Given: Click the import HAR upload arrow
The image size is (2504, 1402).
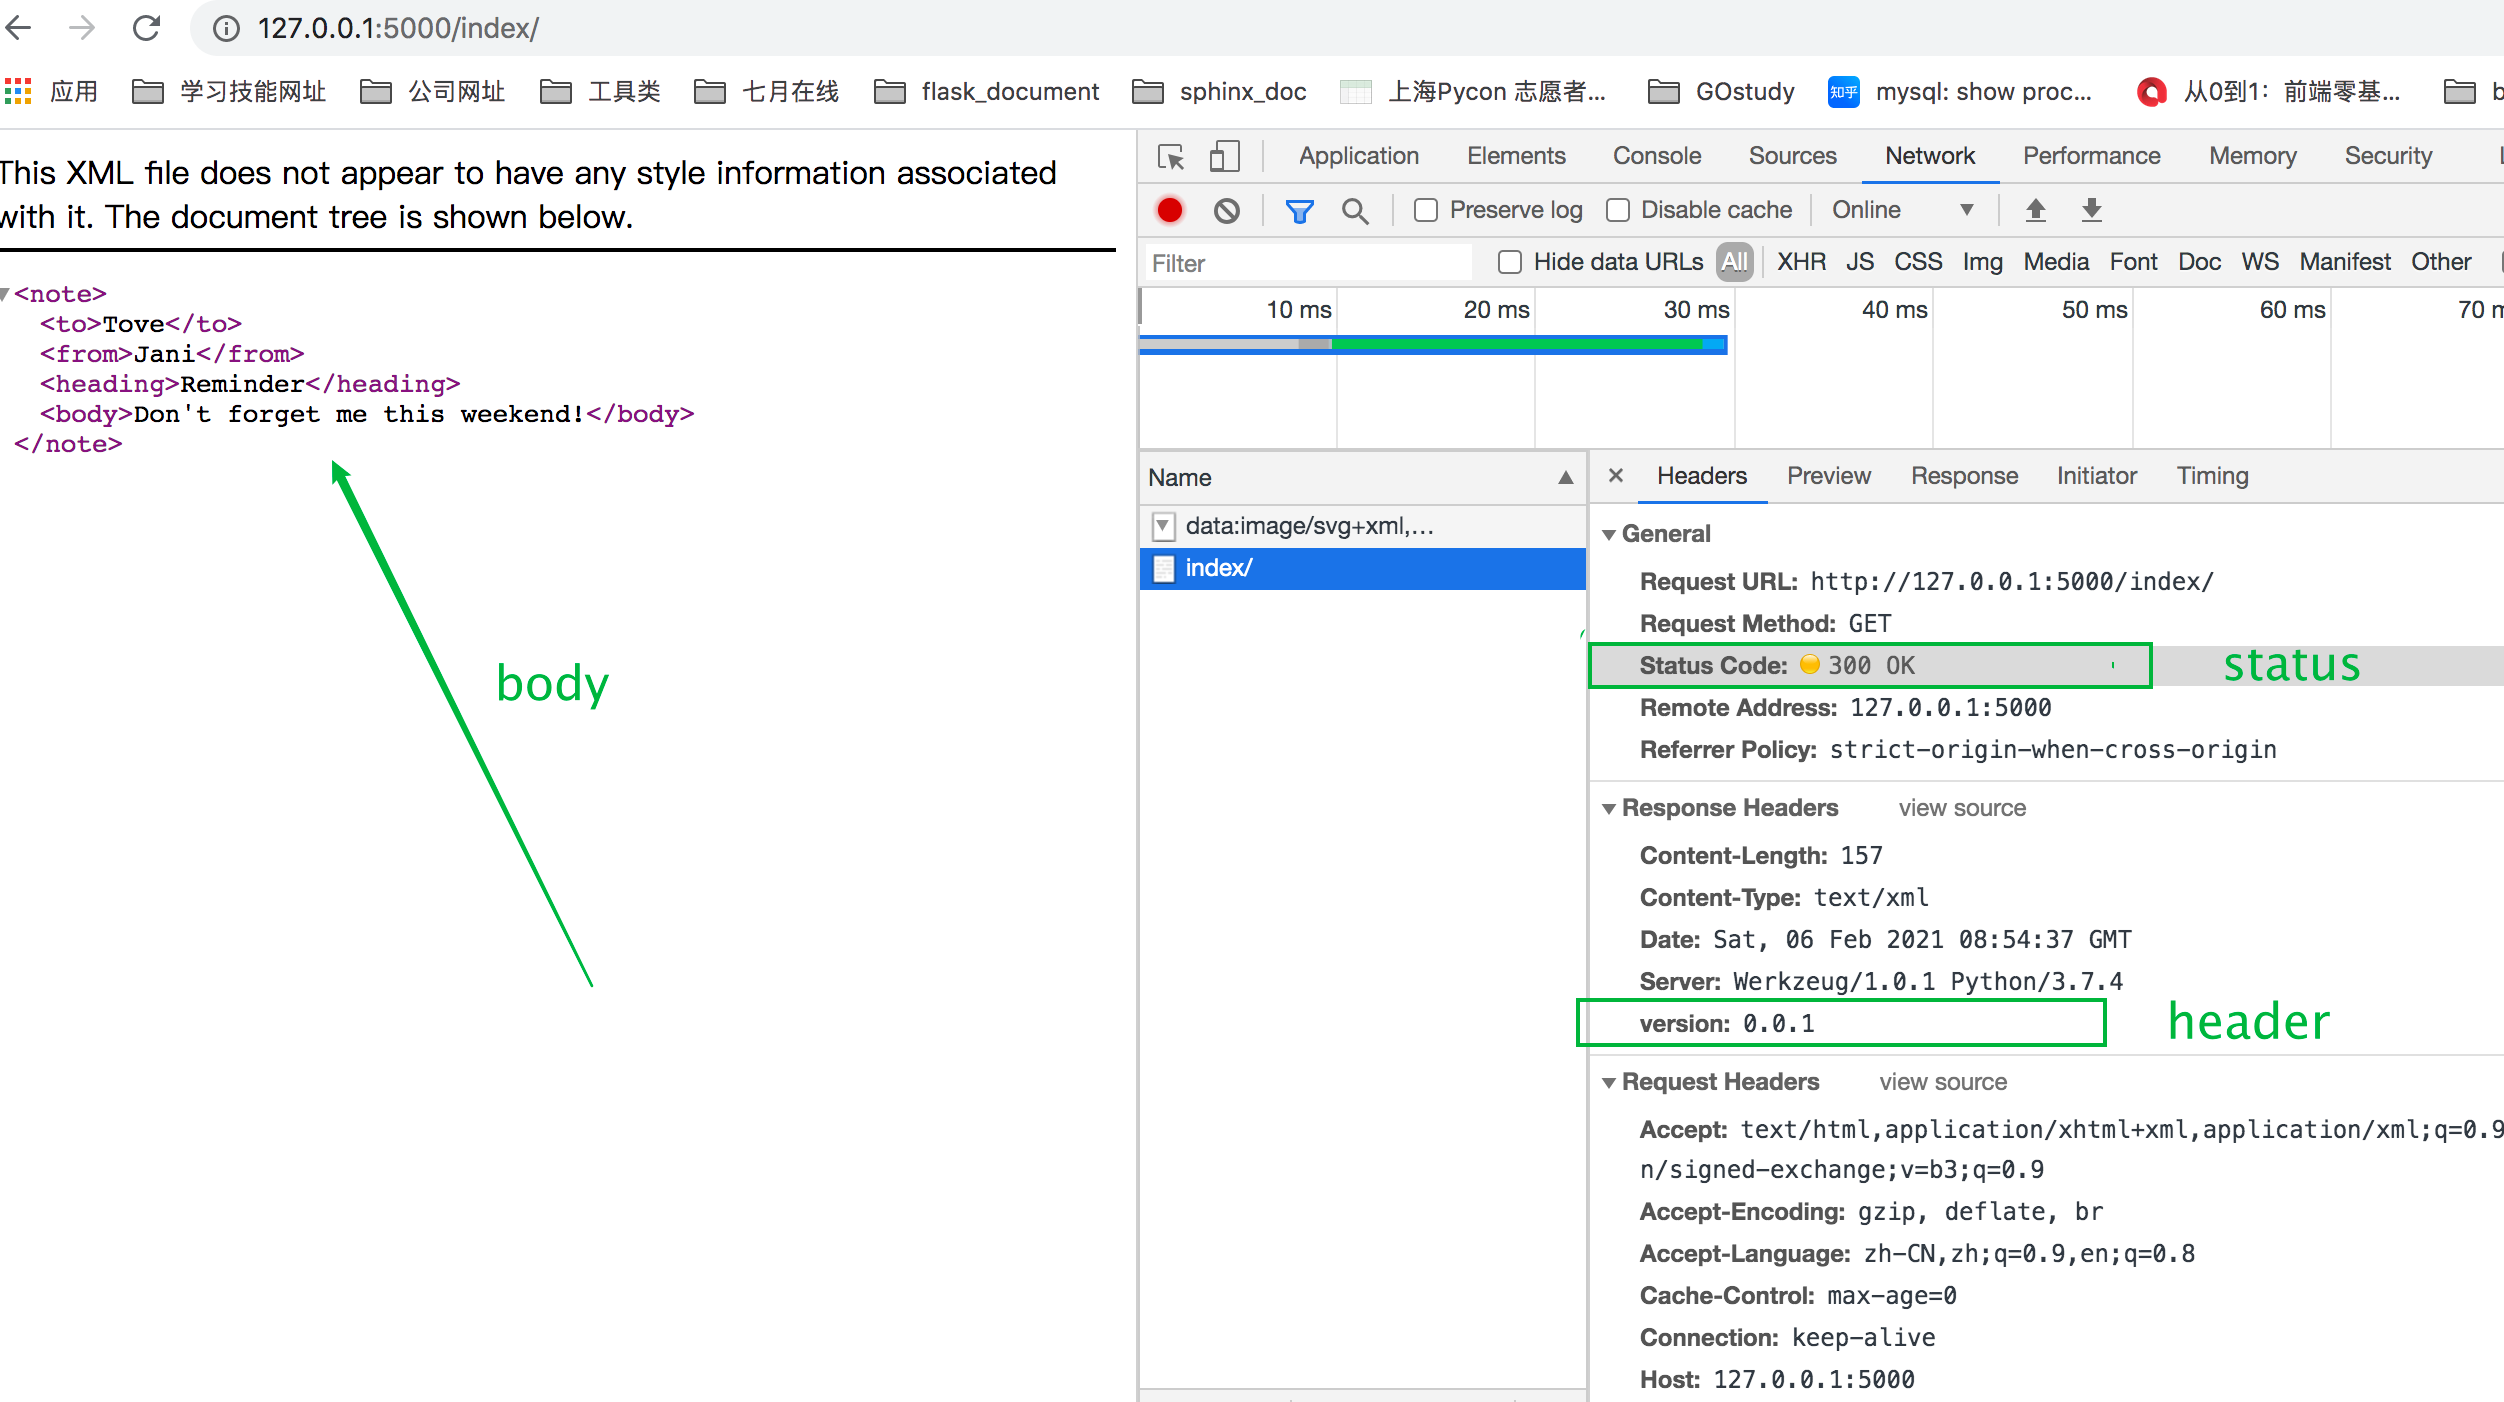Looking at the screenshot, I should [x=2035, y=210].
